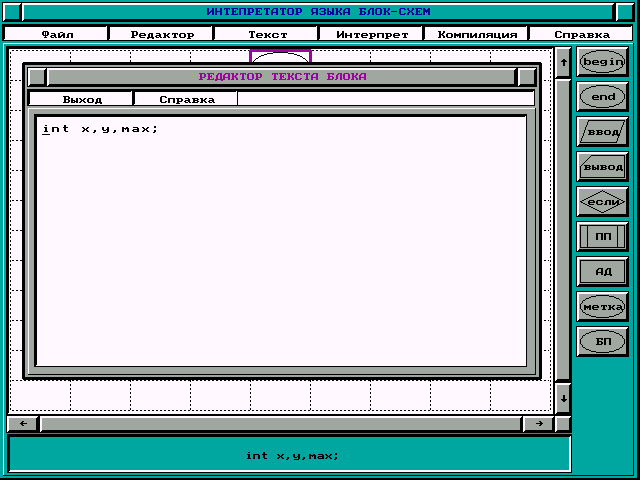Select the 'АД' block tool
This screenshot has width=640, height=480.
tap(603, 271)
